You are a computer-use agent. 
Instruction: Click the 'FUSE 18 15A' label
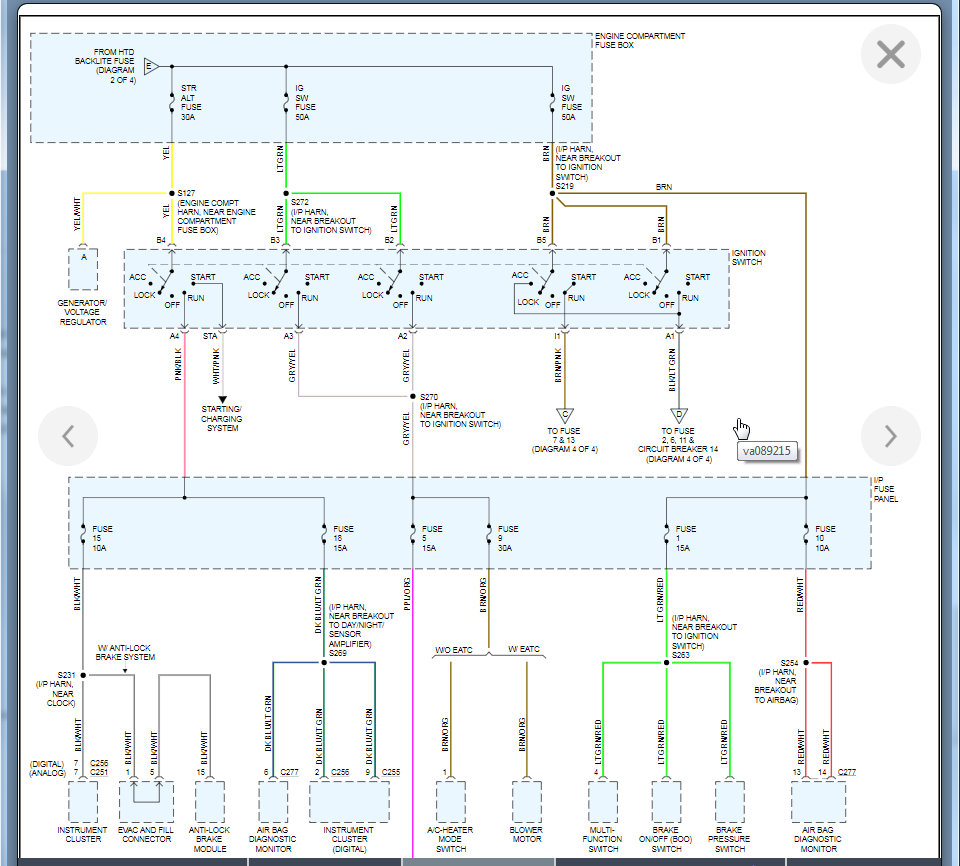(x=343, y=538)
